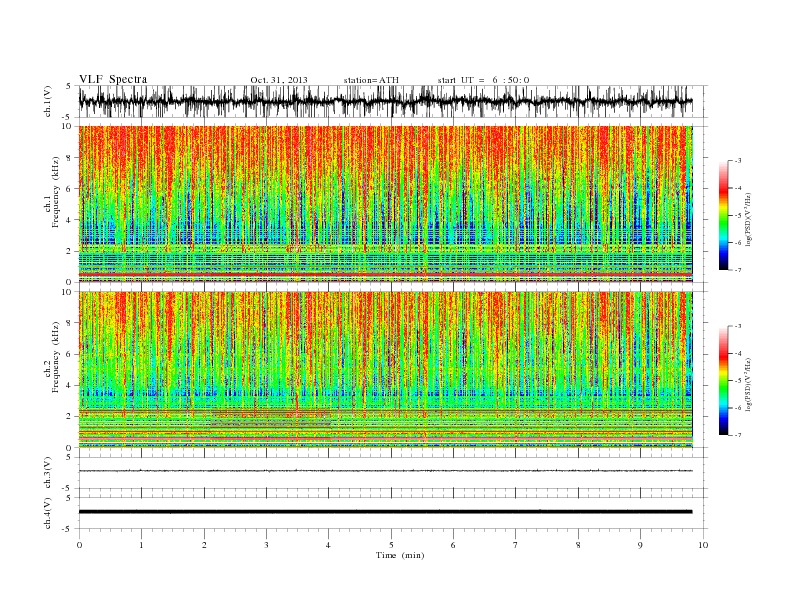This screenshot has width=792, height=612.
Task: Click the ch.1 spectrogram color scale bar
Action: [723, 215]
